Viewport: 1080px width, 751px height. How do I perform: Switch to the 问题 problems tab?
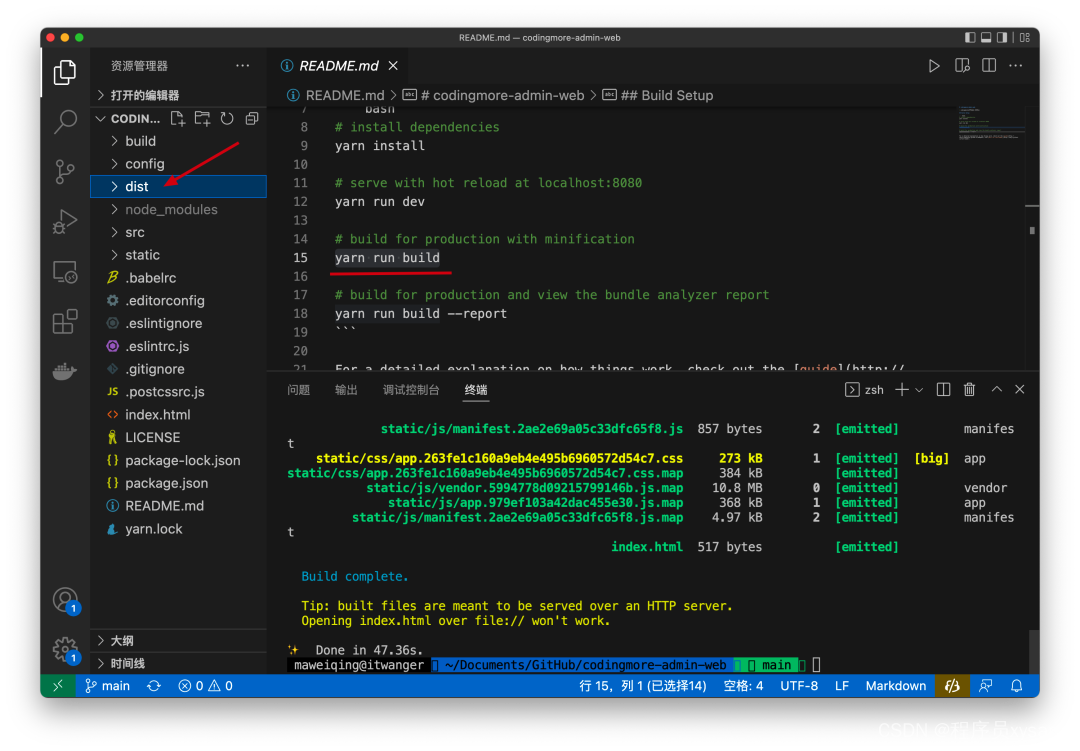298,390
